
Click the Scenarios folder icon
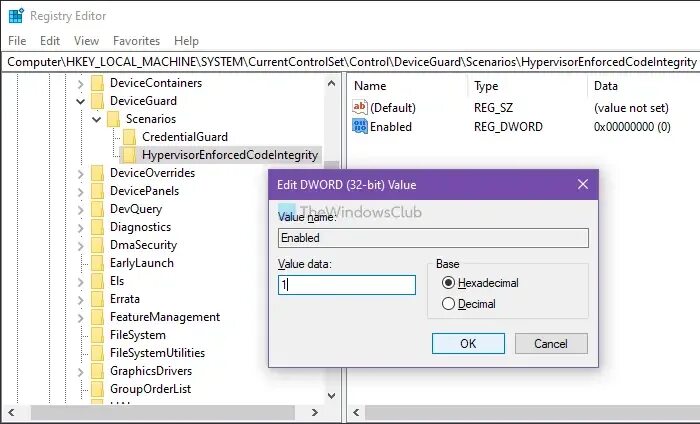(x=113, y=119)
